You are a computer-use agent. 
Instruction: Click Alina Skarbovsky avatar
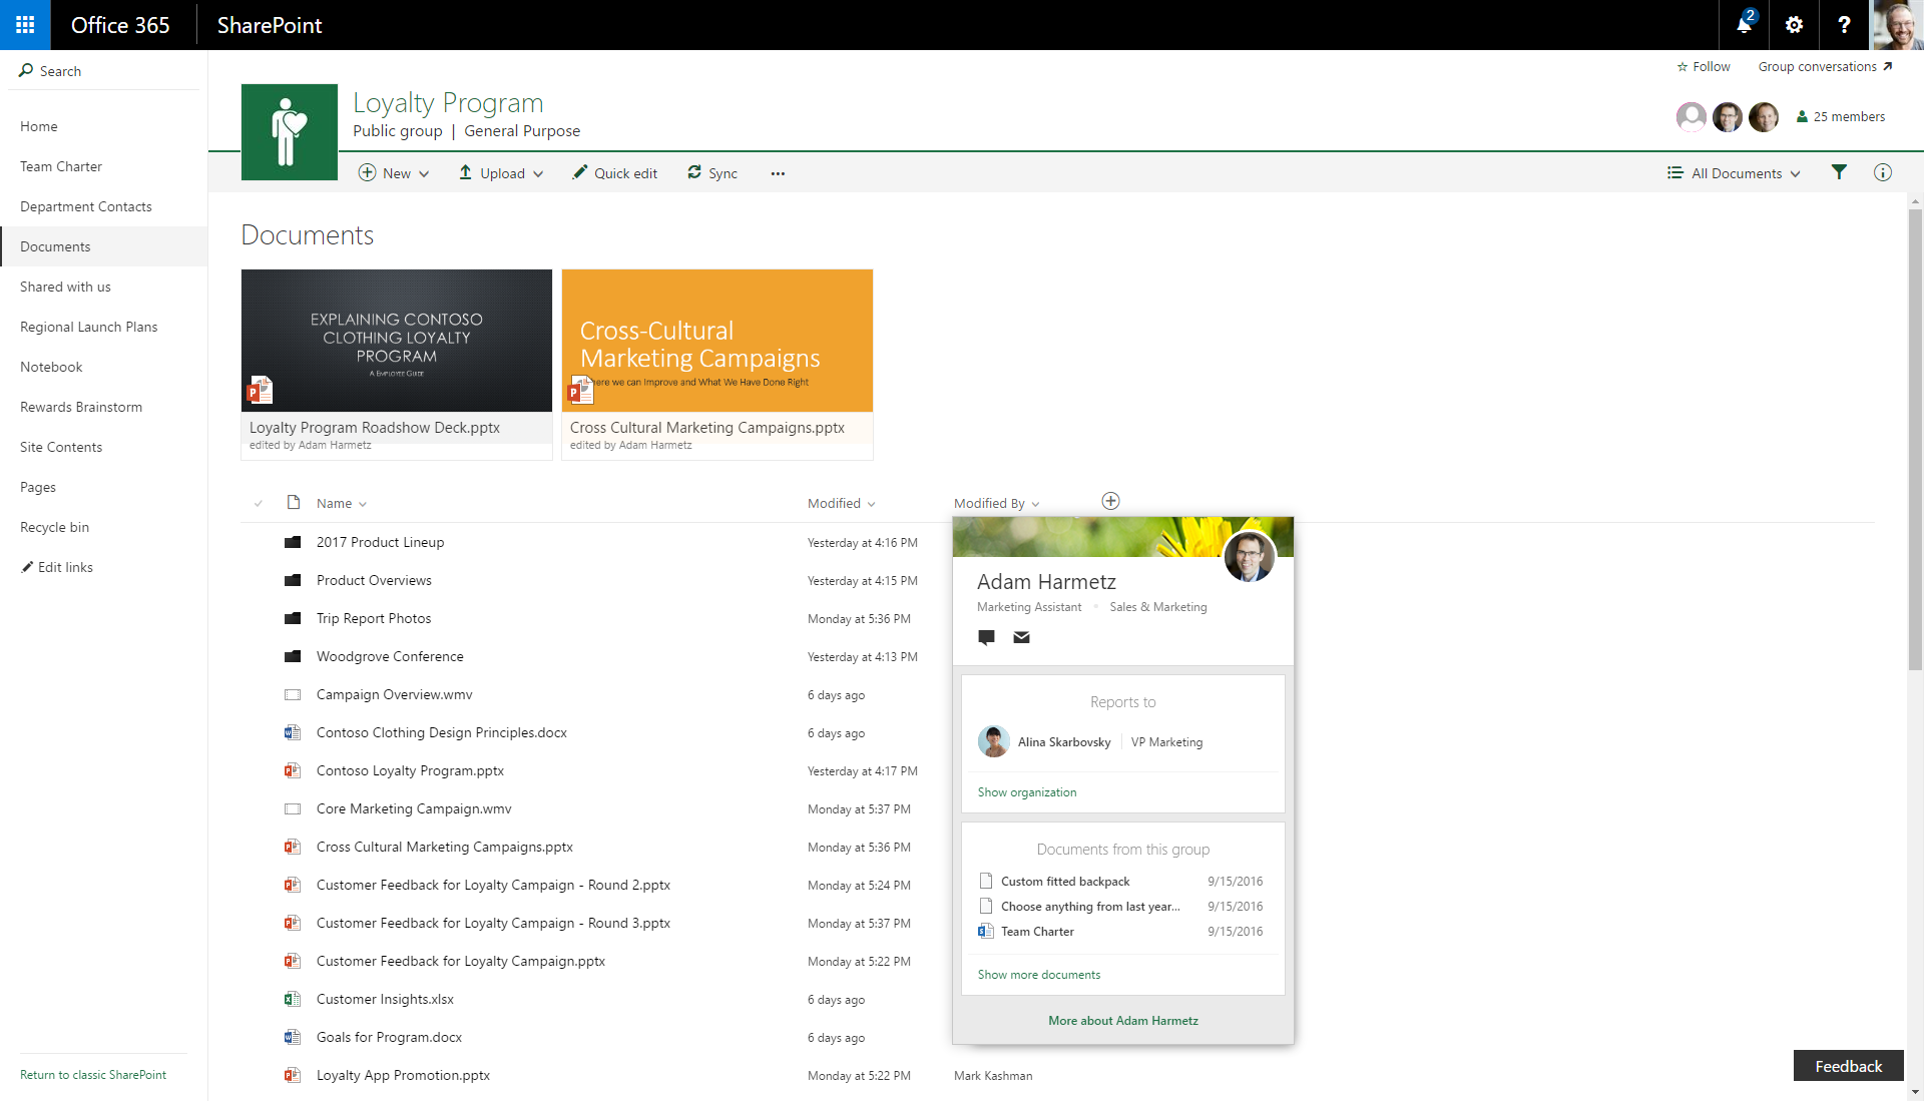tap(993, 741)
